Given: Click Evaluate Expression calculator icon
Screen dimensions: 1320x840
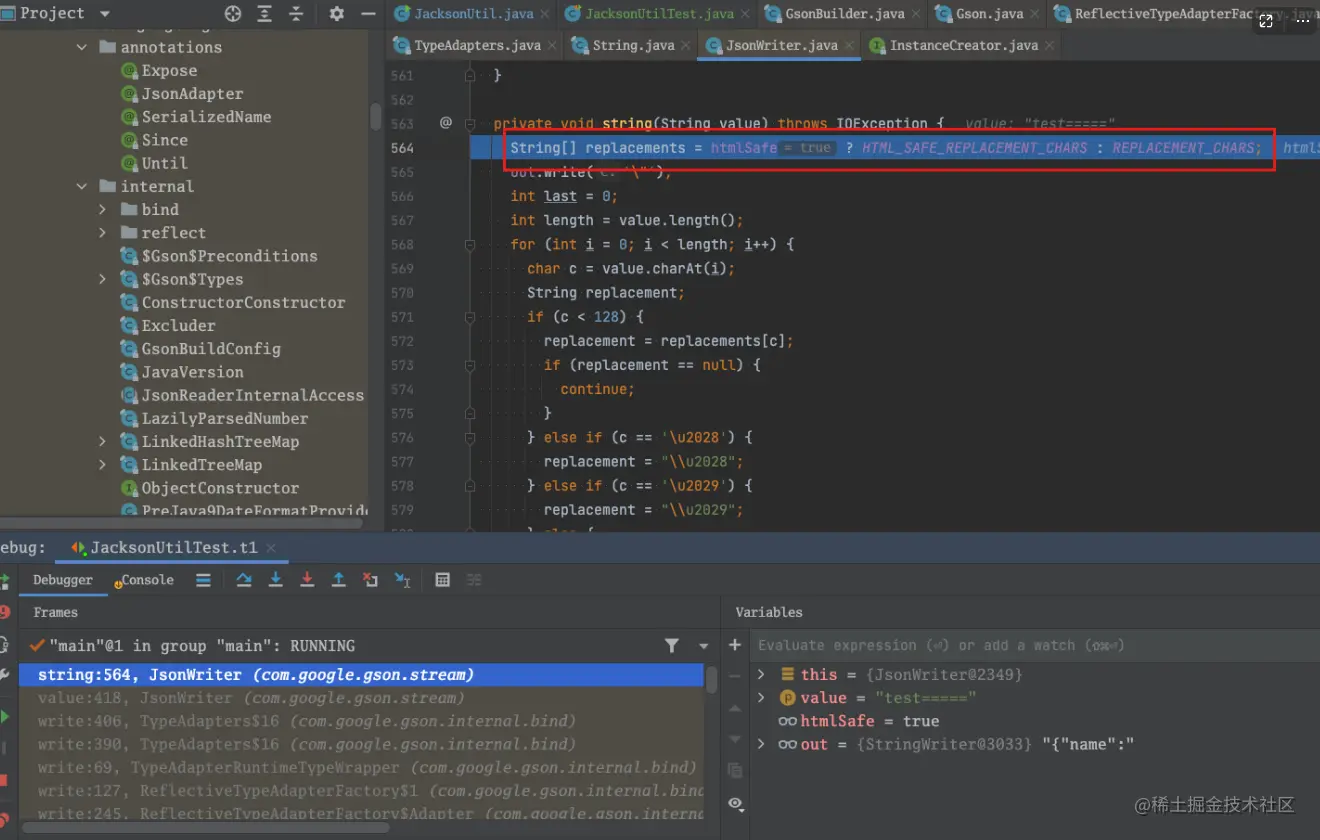Looking at the screenshot, I should (443, 580).
